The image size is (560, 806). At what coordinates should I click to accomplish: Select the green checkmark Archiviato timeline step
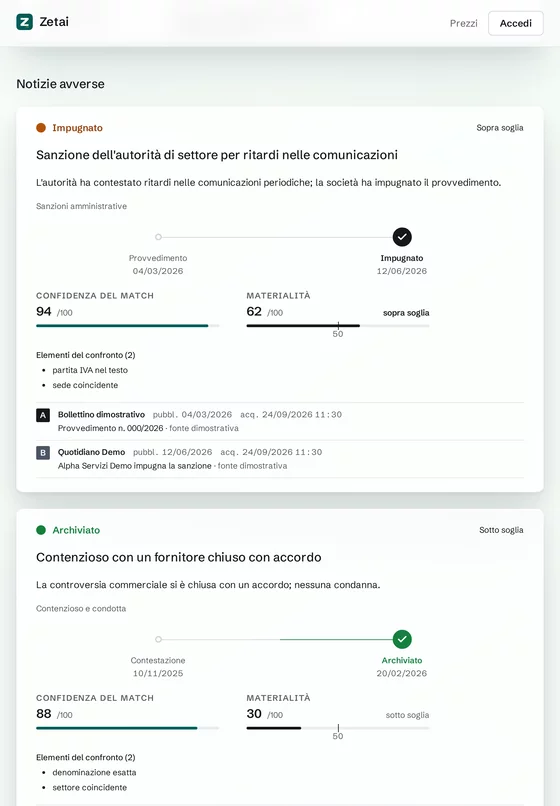[402, 639]
